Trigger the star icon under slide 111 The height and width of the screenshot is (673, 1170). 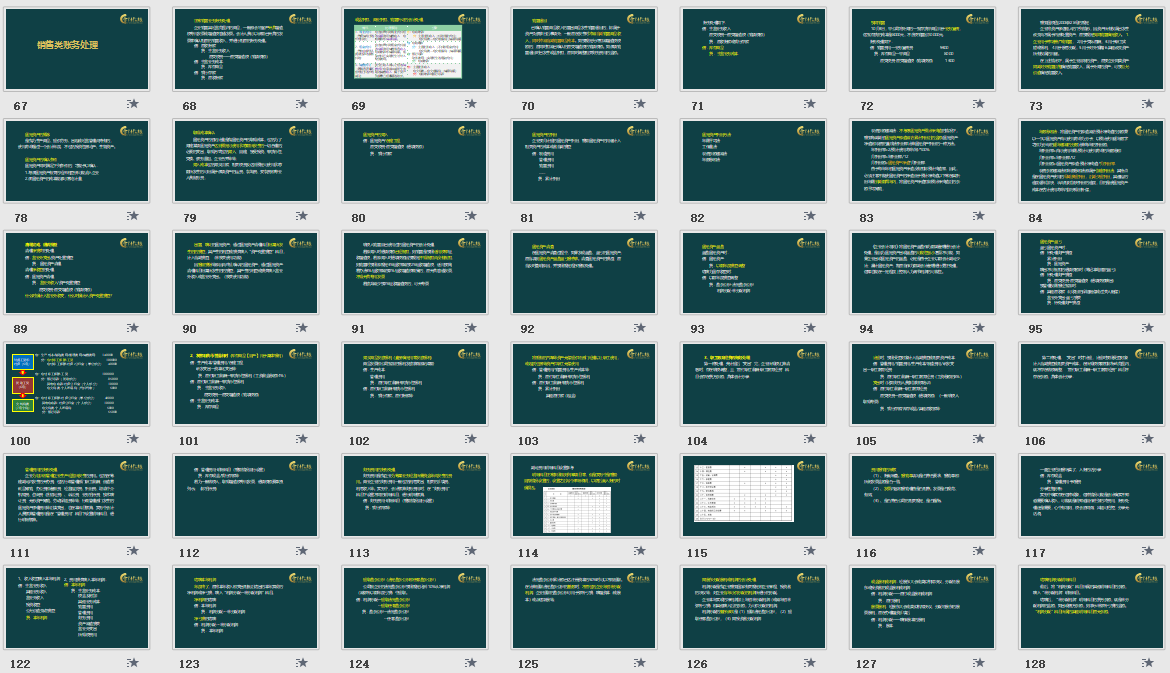pos(132,551)
